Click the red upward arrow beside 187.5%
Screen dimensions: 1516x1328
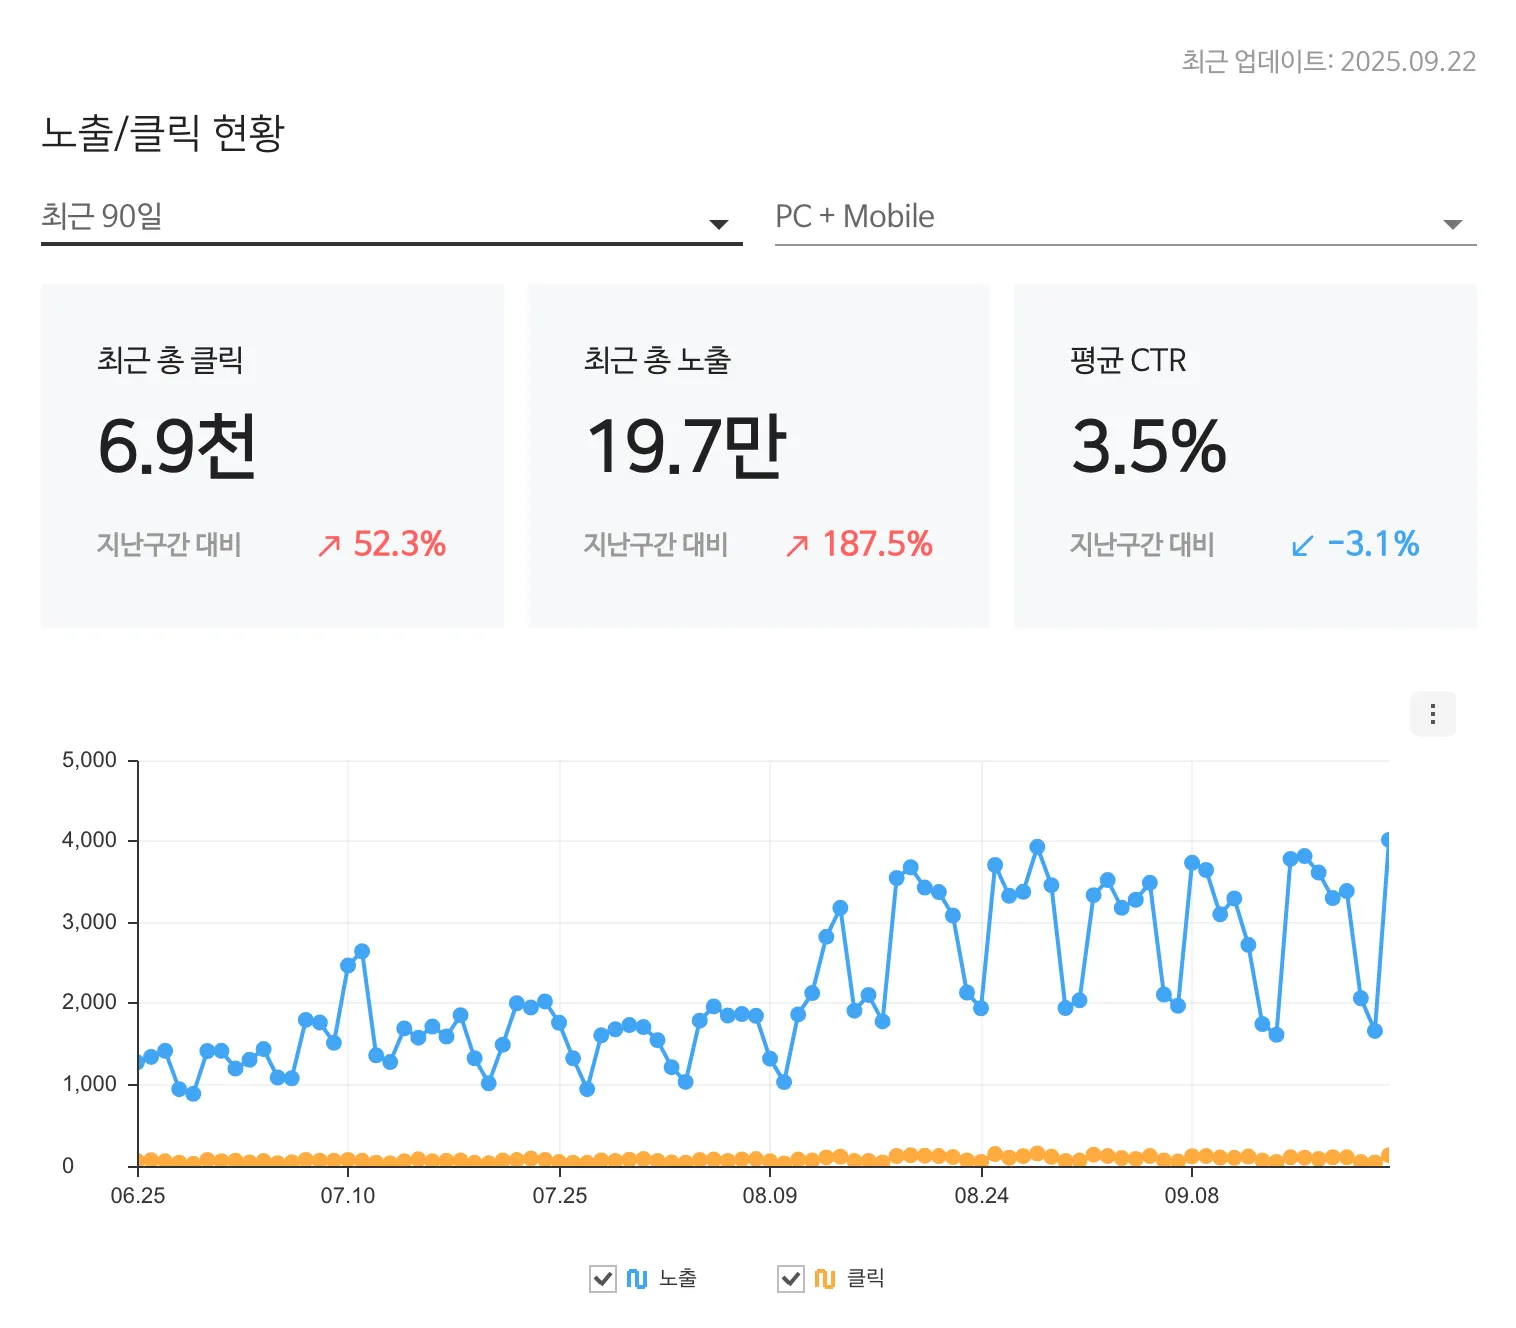(x=795, y=545)
